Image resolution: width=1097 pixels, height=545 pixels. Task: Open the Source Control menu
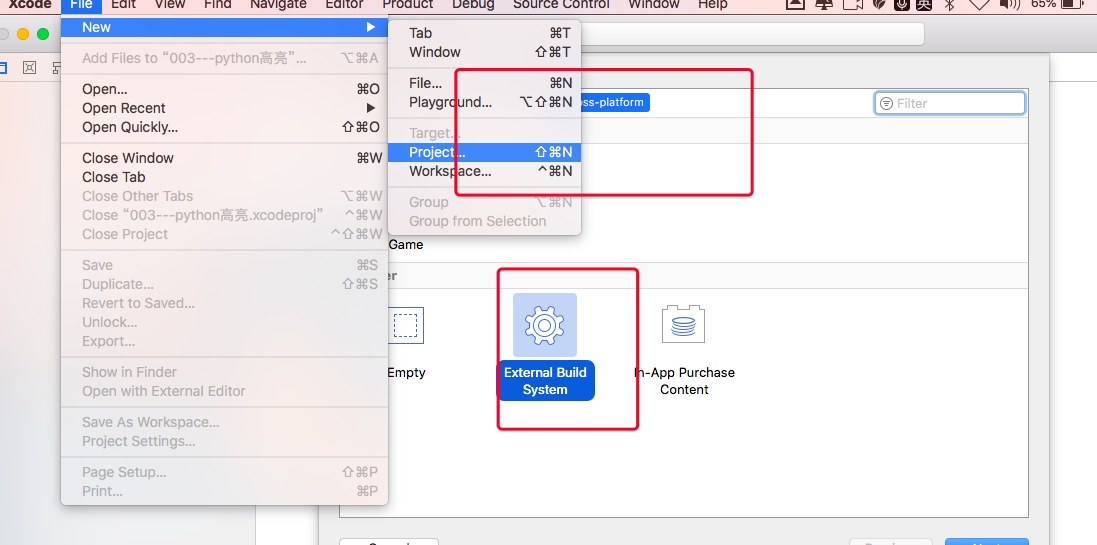[x=561, y=4]
